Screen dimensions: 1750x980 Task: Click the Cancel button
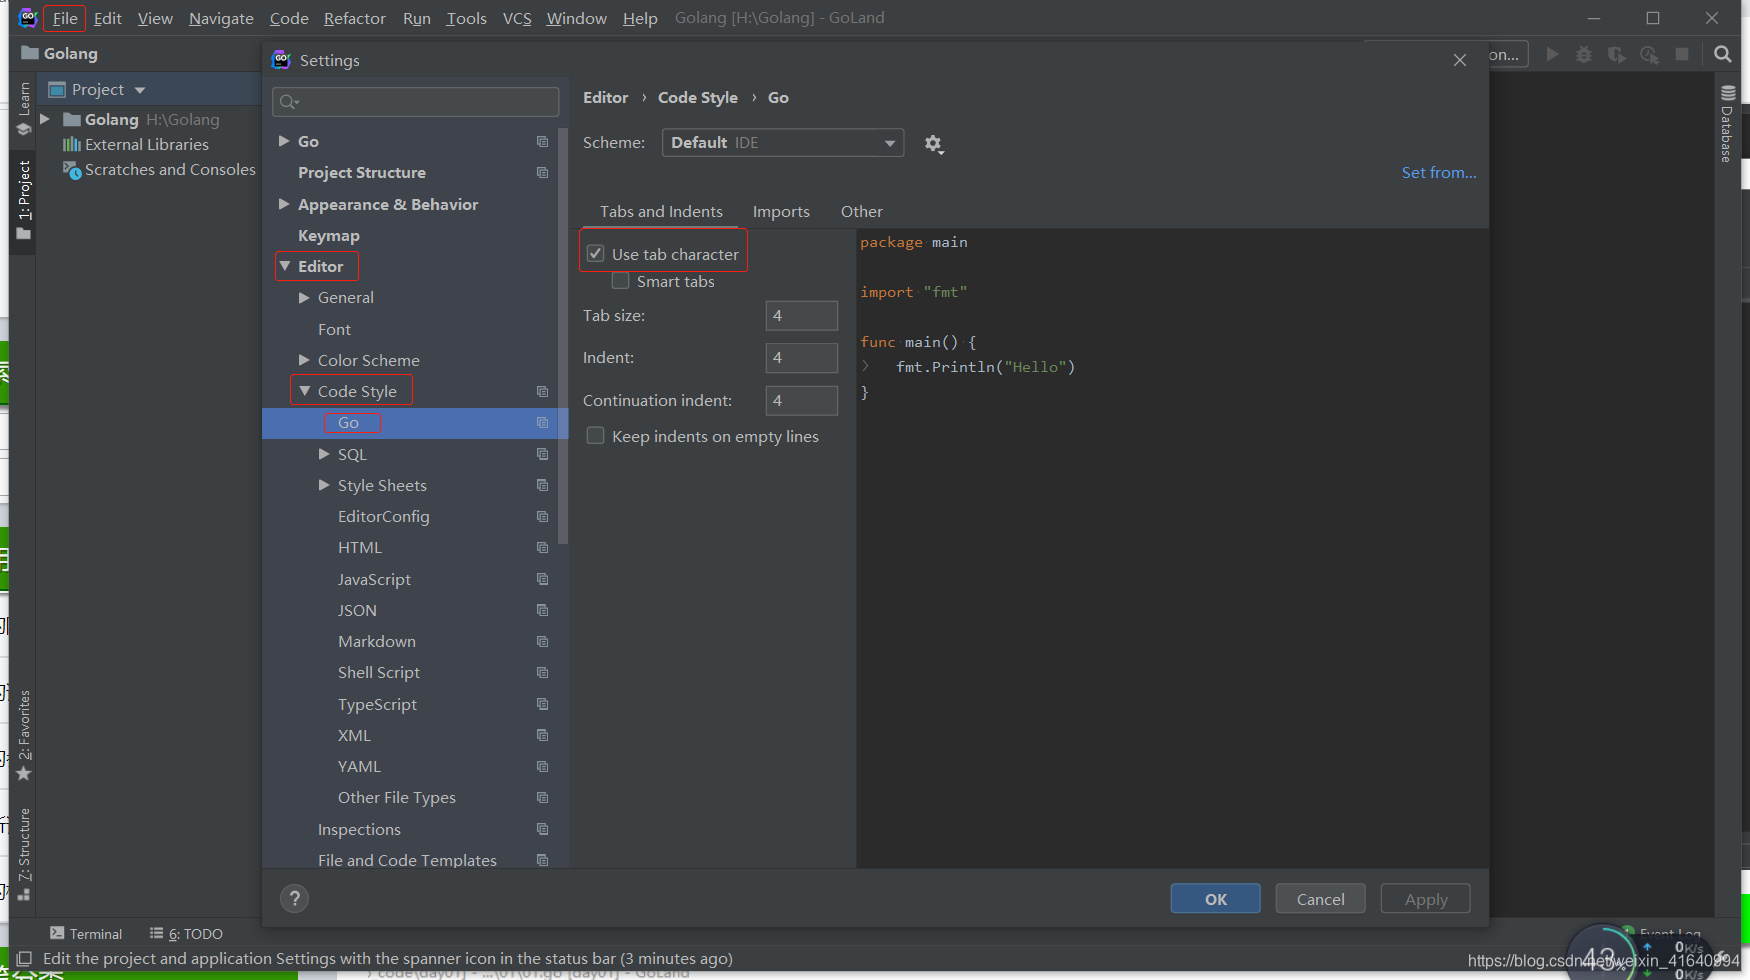(x=1320, y=899)
